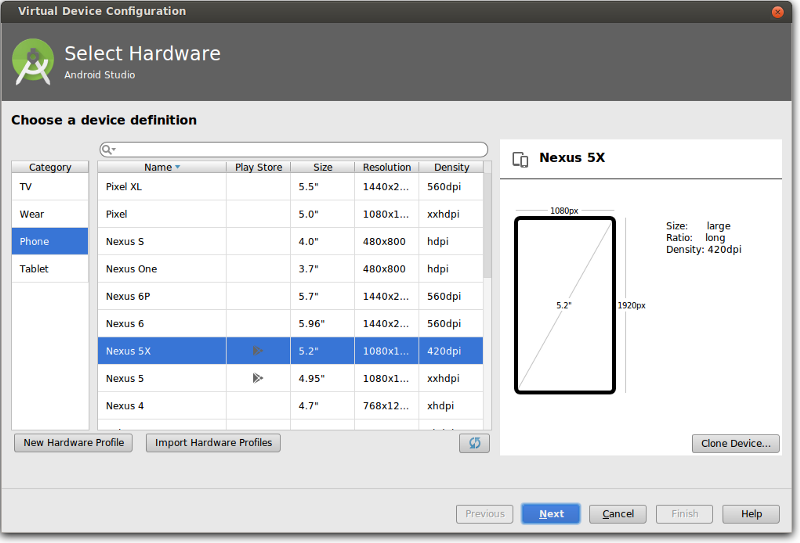Click the Android Studio logo
Image resolution: width=800 pixels, height=543 pixels.
coord(33,62)
